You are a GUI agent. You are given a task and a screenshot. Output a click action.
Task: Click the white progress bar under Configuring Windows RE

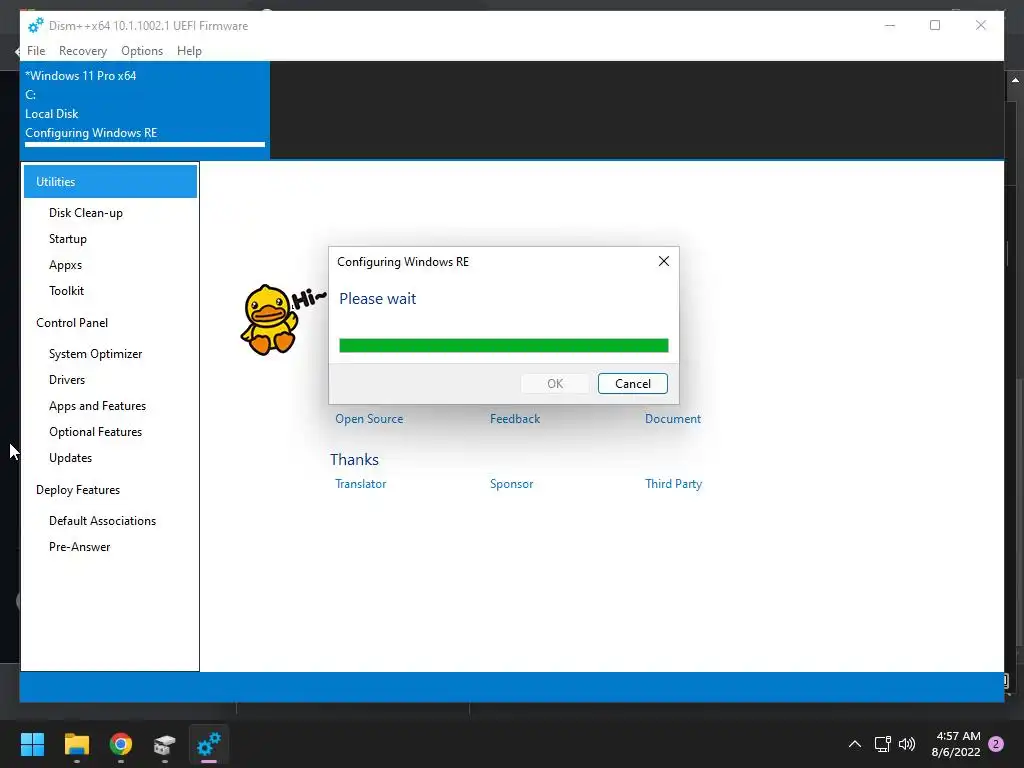pos(145,144)
